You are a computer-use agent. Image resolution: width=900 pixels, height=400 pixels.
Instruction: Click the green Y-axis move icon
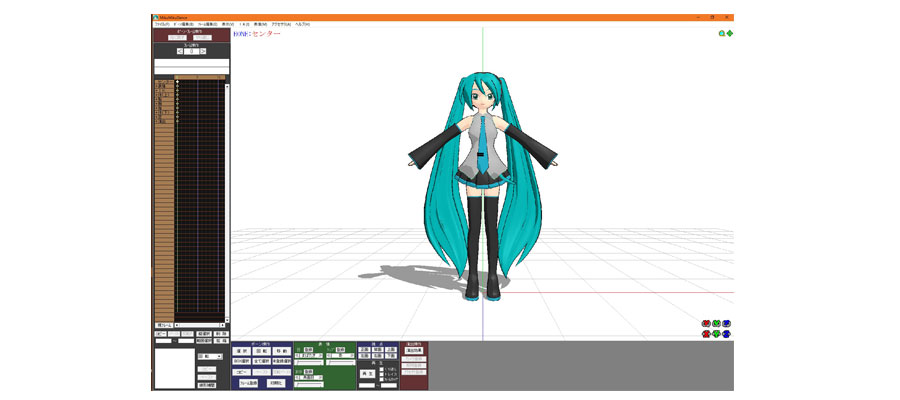click(716, 334)
